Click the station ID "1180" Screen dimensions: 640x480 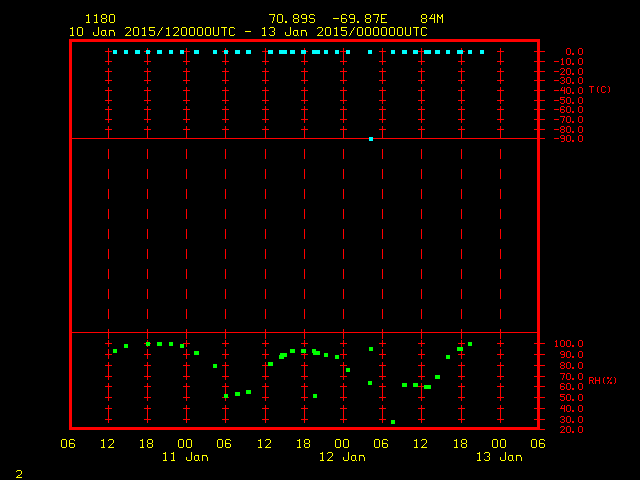point(100,19)
